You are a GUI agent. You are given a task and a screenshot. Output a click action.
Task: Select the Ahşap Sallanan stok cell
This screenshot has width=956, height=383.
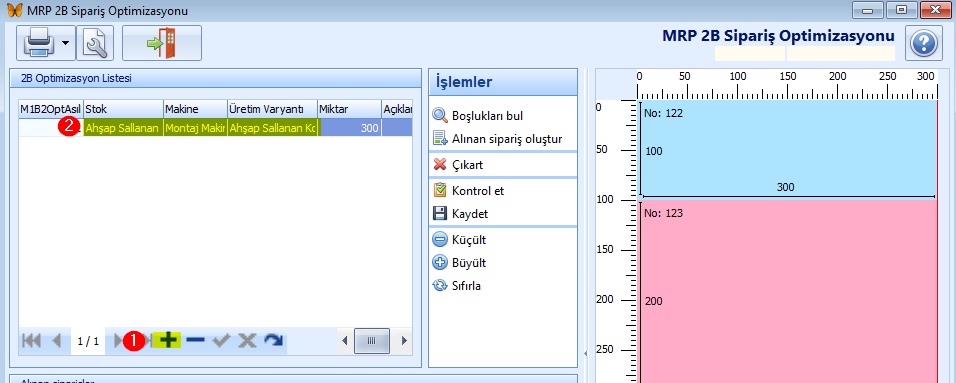click(124, 127)
